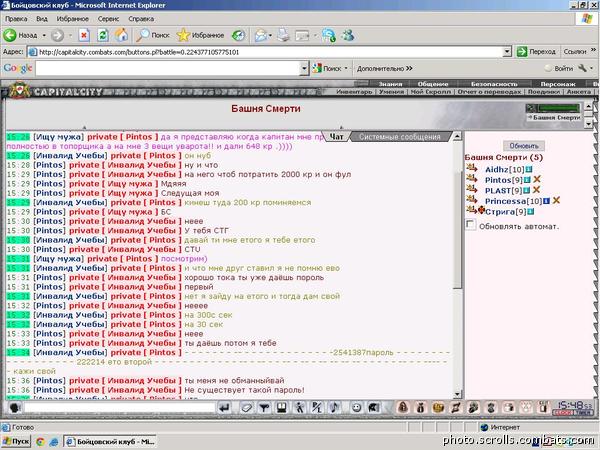Click the musical note sound icon
This screenshot has width=600, height=450.
click(334, 408)
